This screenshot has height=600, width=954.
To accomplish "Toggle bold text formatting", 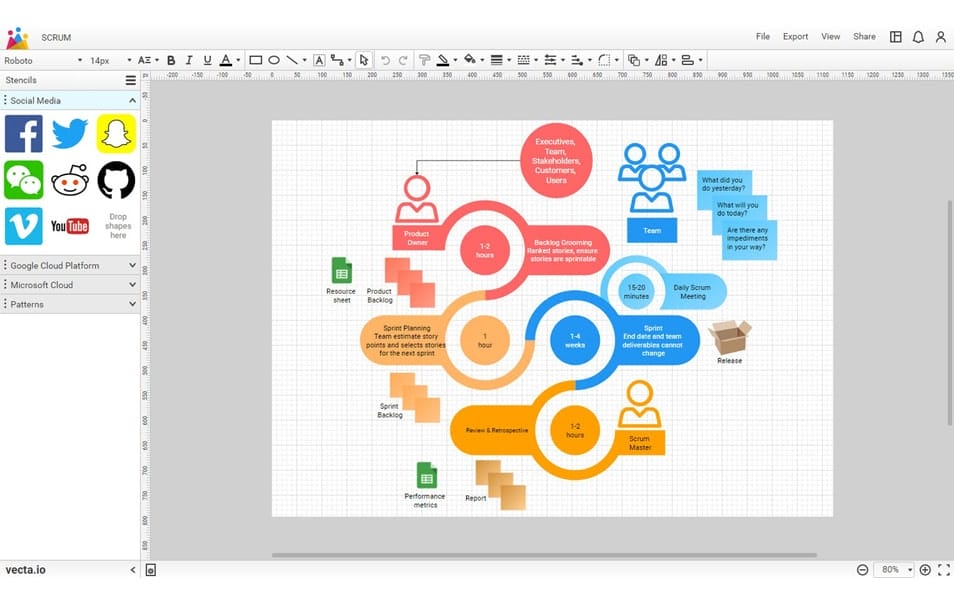I will click(171, 60).
